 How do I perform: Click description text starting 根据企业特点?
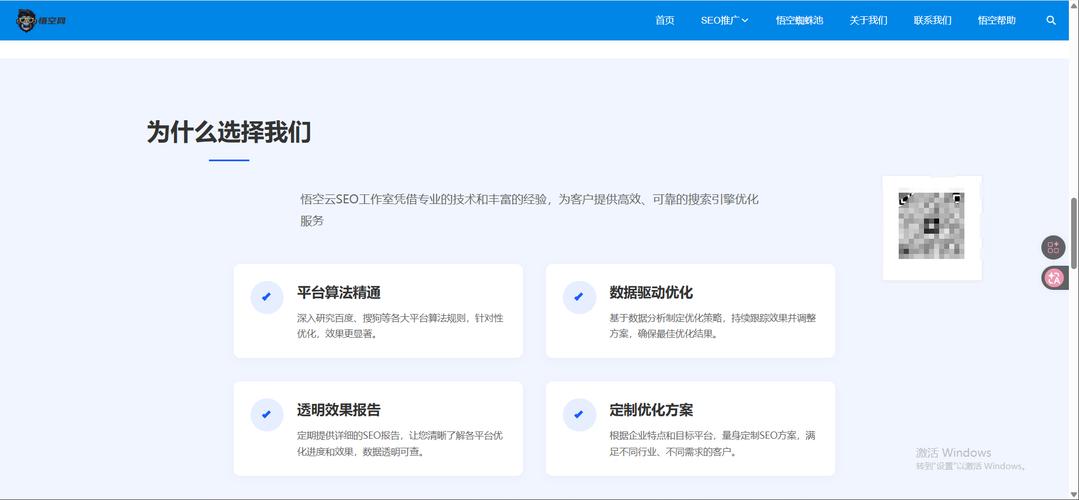coord(712,444)
